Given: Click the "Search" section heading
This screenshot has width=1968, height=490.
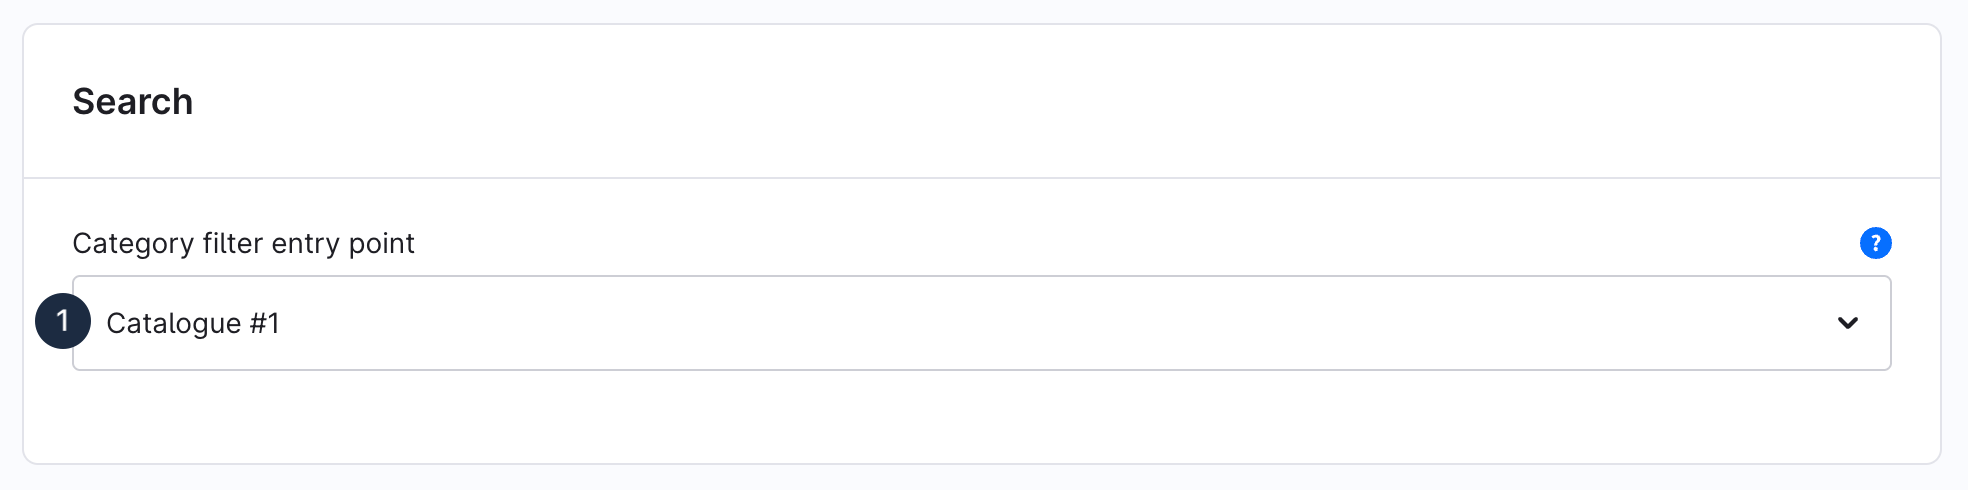Looking at the screenshot, I should [x=132, y=102].
